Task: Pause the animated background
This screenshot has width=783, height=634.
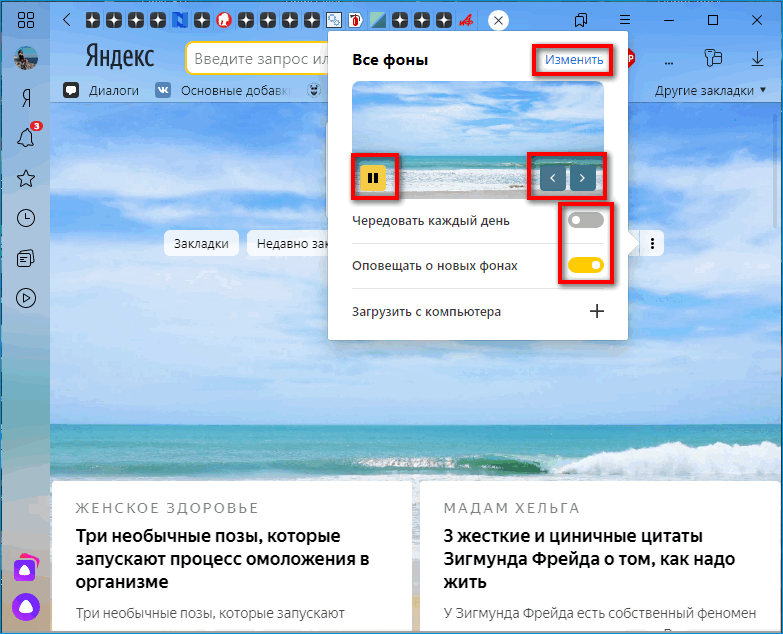Action: pos(373,178)
